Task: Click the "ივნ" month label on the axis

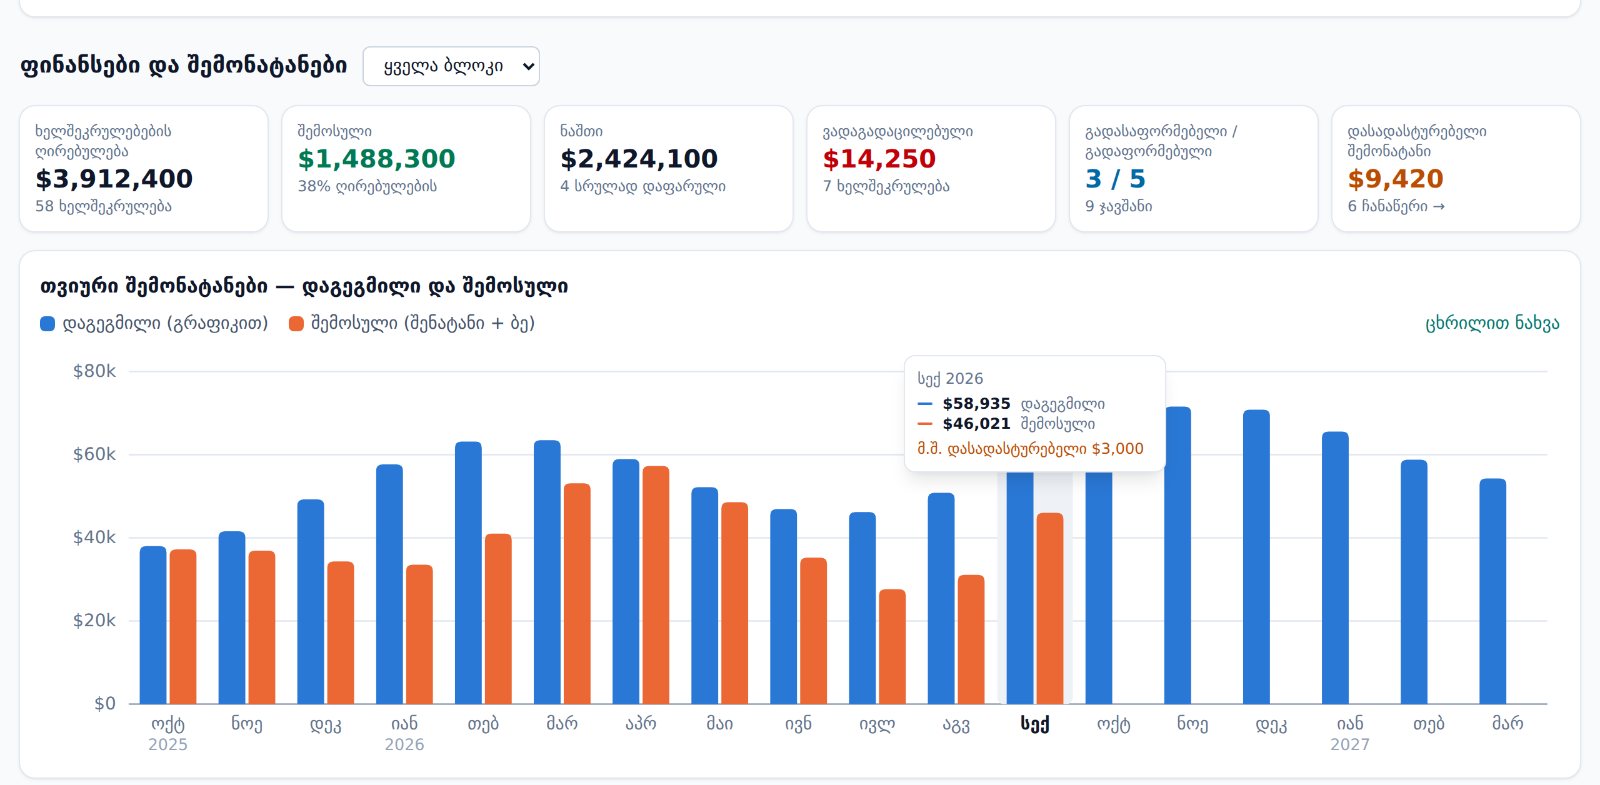Action: [799, 723]
